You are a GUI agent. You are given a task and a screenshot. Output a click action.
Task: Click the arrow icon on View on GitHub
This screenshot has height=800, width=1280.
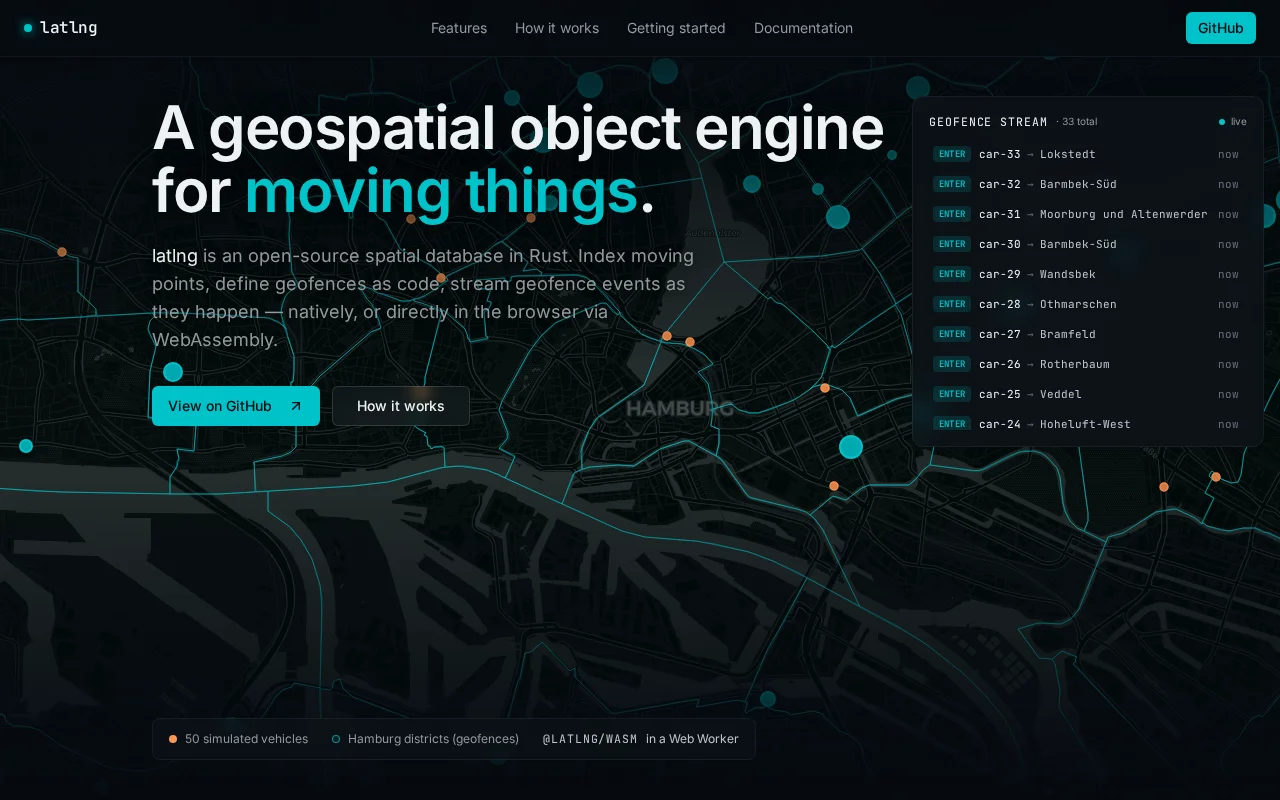pyautogui.click(x=295, y=406)
